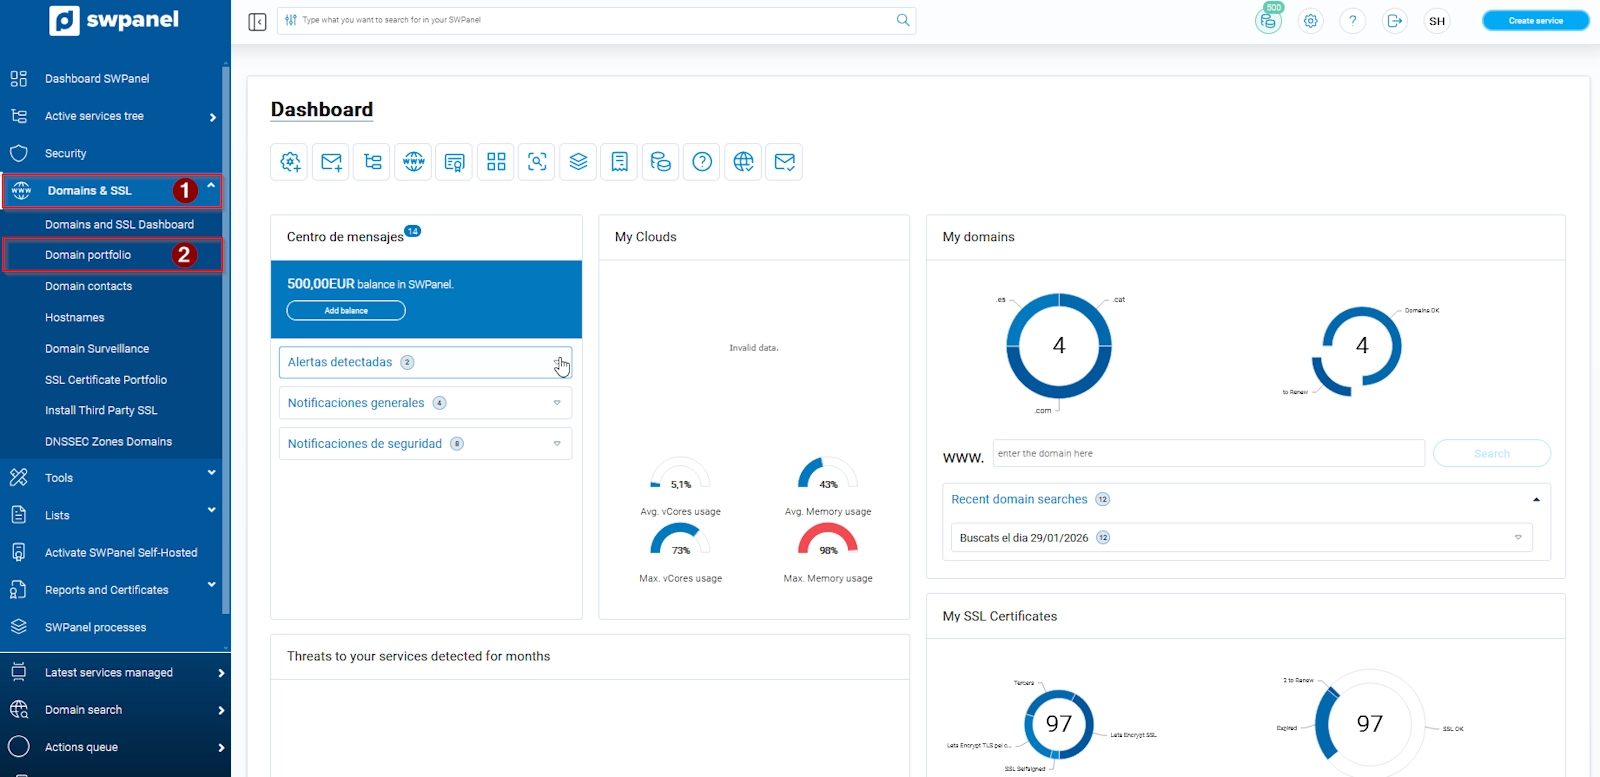Collapse the Recent domain searches panel
The image size is (1600, 777).
[x=1536, y=499]
